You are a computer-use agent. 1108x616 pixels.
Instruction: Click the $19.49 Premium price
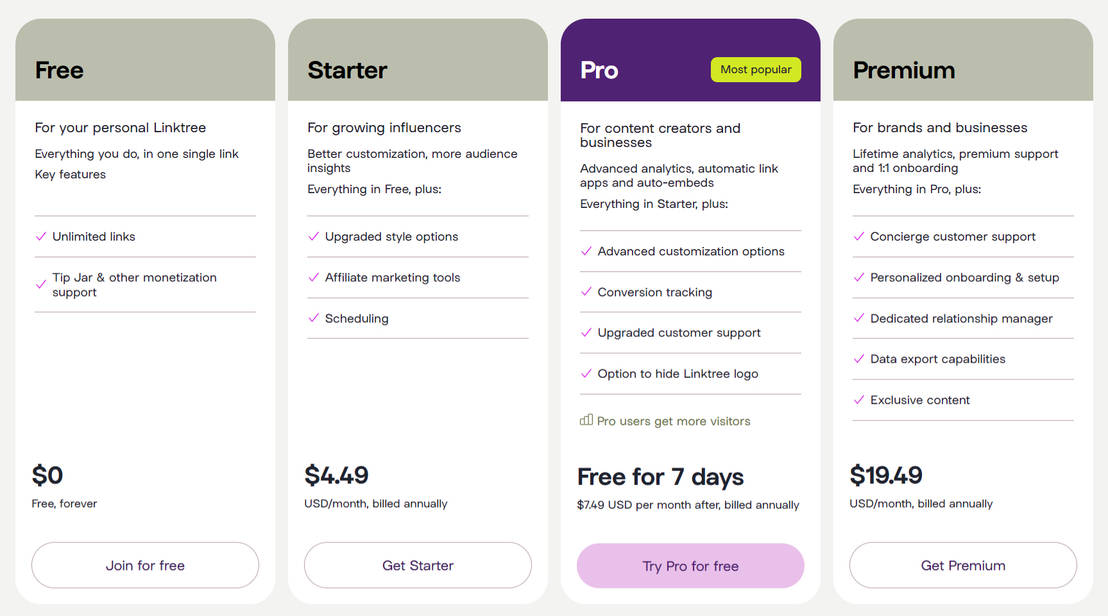tap(886, 475)
